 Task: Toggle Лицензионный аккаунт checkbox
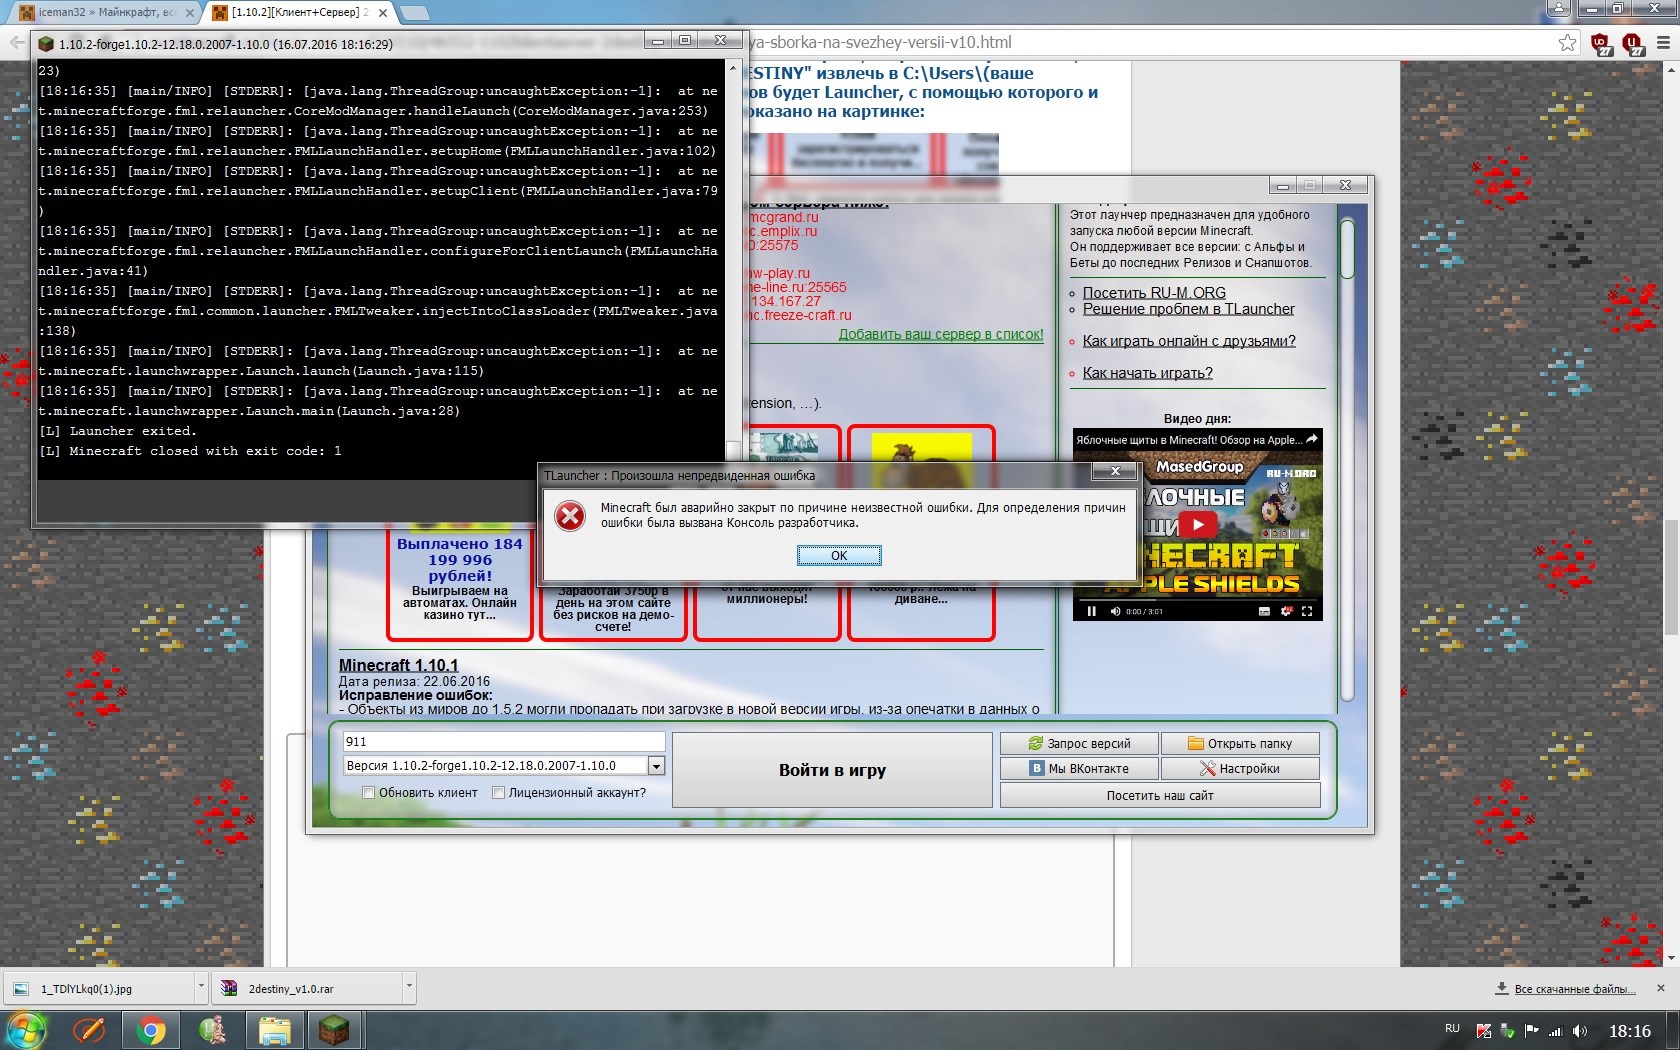coord(498,793)
